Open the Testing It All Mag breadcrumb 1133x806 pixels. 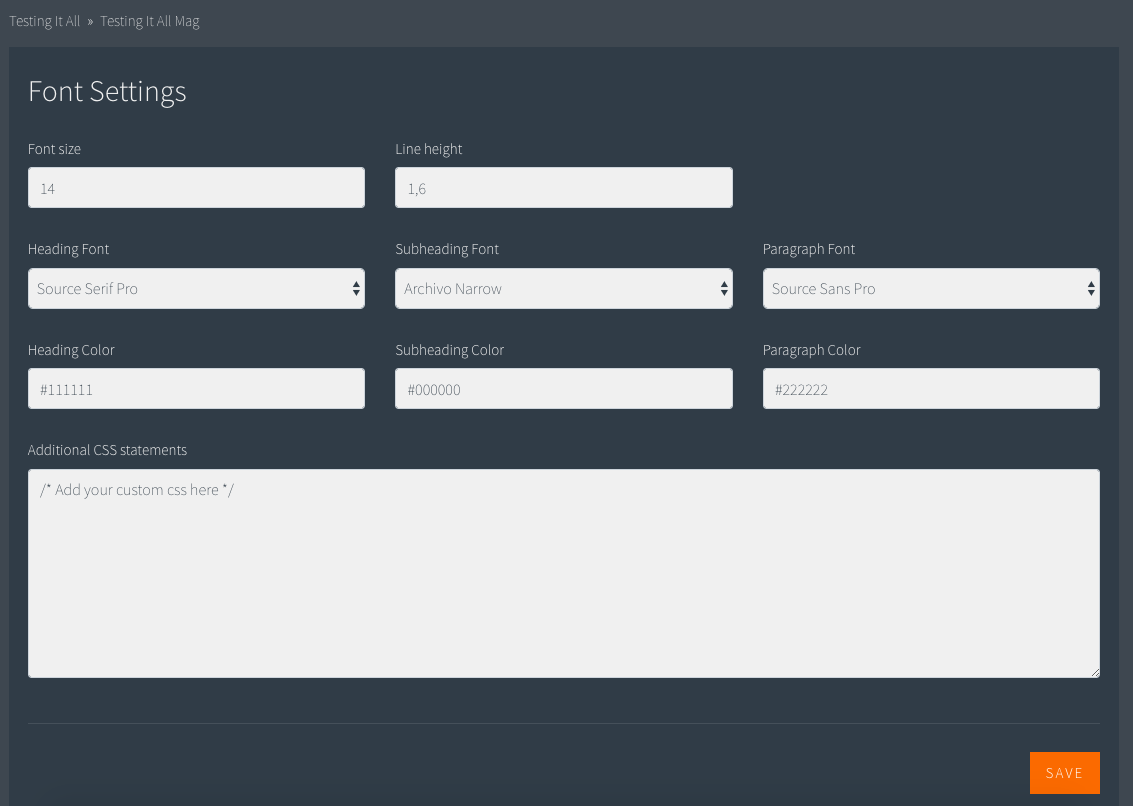[x=150, y=21]
